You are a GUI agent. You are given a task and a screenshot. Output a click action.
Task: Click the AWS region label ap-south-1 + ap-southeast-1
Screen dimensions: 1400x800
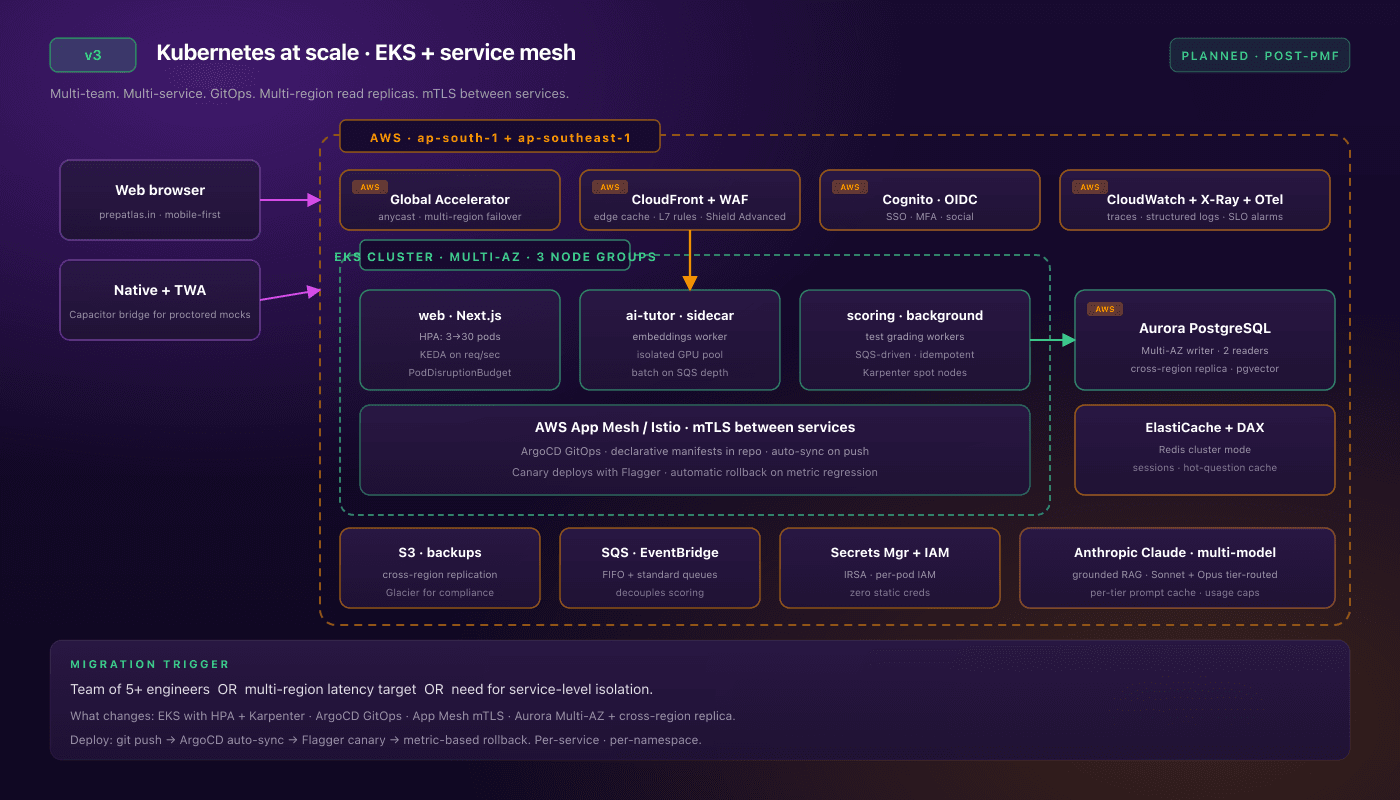tap(500, 137)
